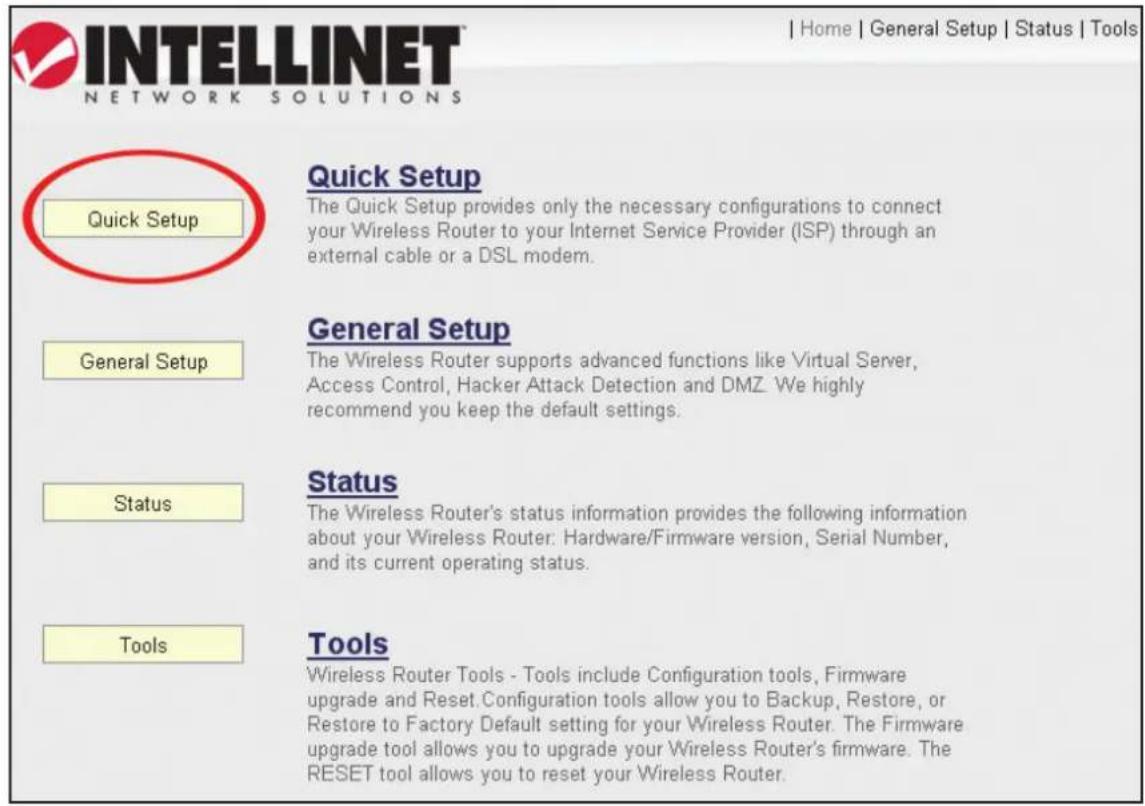The width and height of the screenshot is (1145, 806).
Task: Click the General Setup yellow button
Action: (143, 360)
